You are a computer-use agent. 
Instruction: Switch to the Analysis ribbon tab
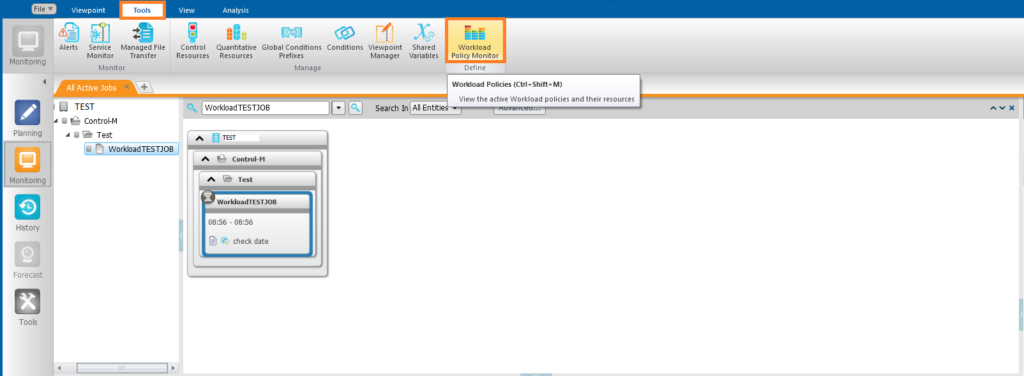pos(235,10)
